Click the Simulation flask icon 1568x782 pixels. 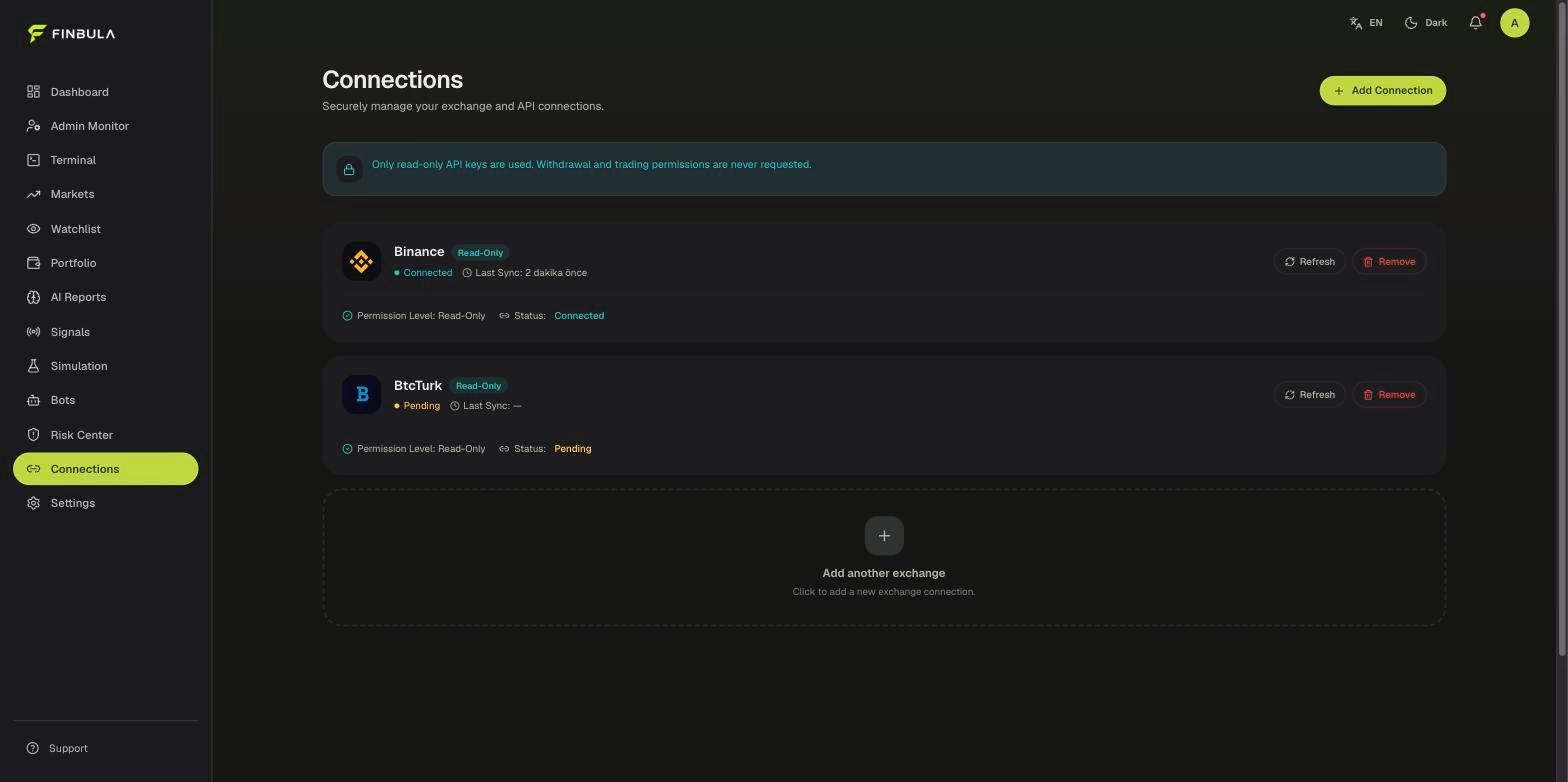pyautogui.click(x=33, y=366)
